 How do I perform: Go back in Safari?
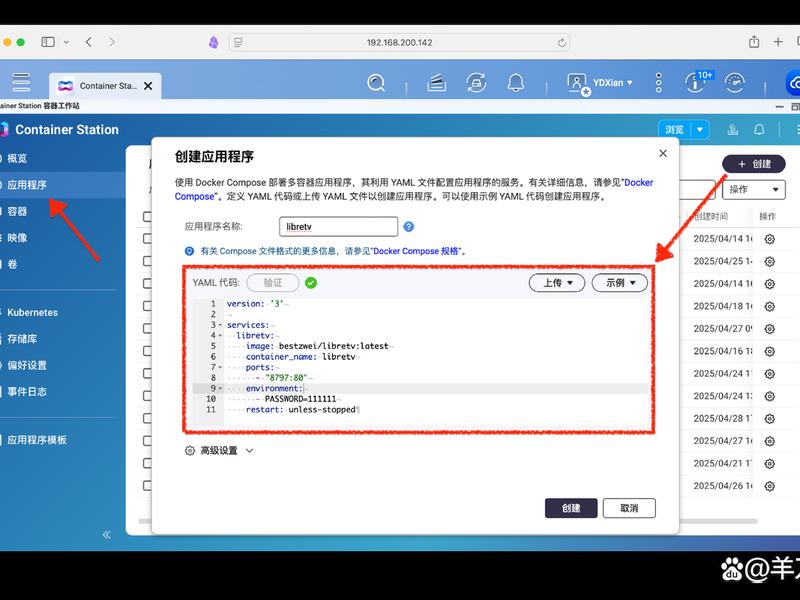89,42
